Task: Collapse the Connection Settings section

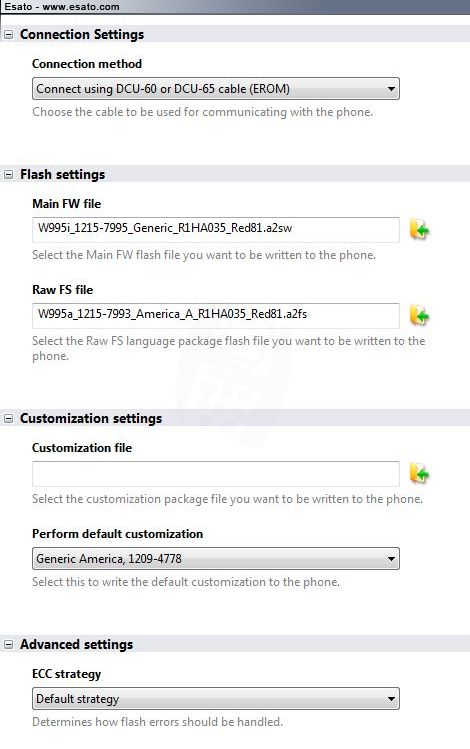Action: pyautogui.click(x=9, y=35)
